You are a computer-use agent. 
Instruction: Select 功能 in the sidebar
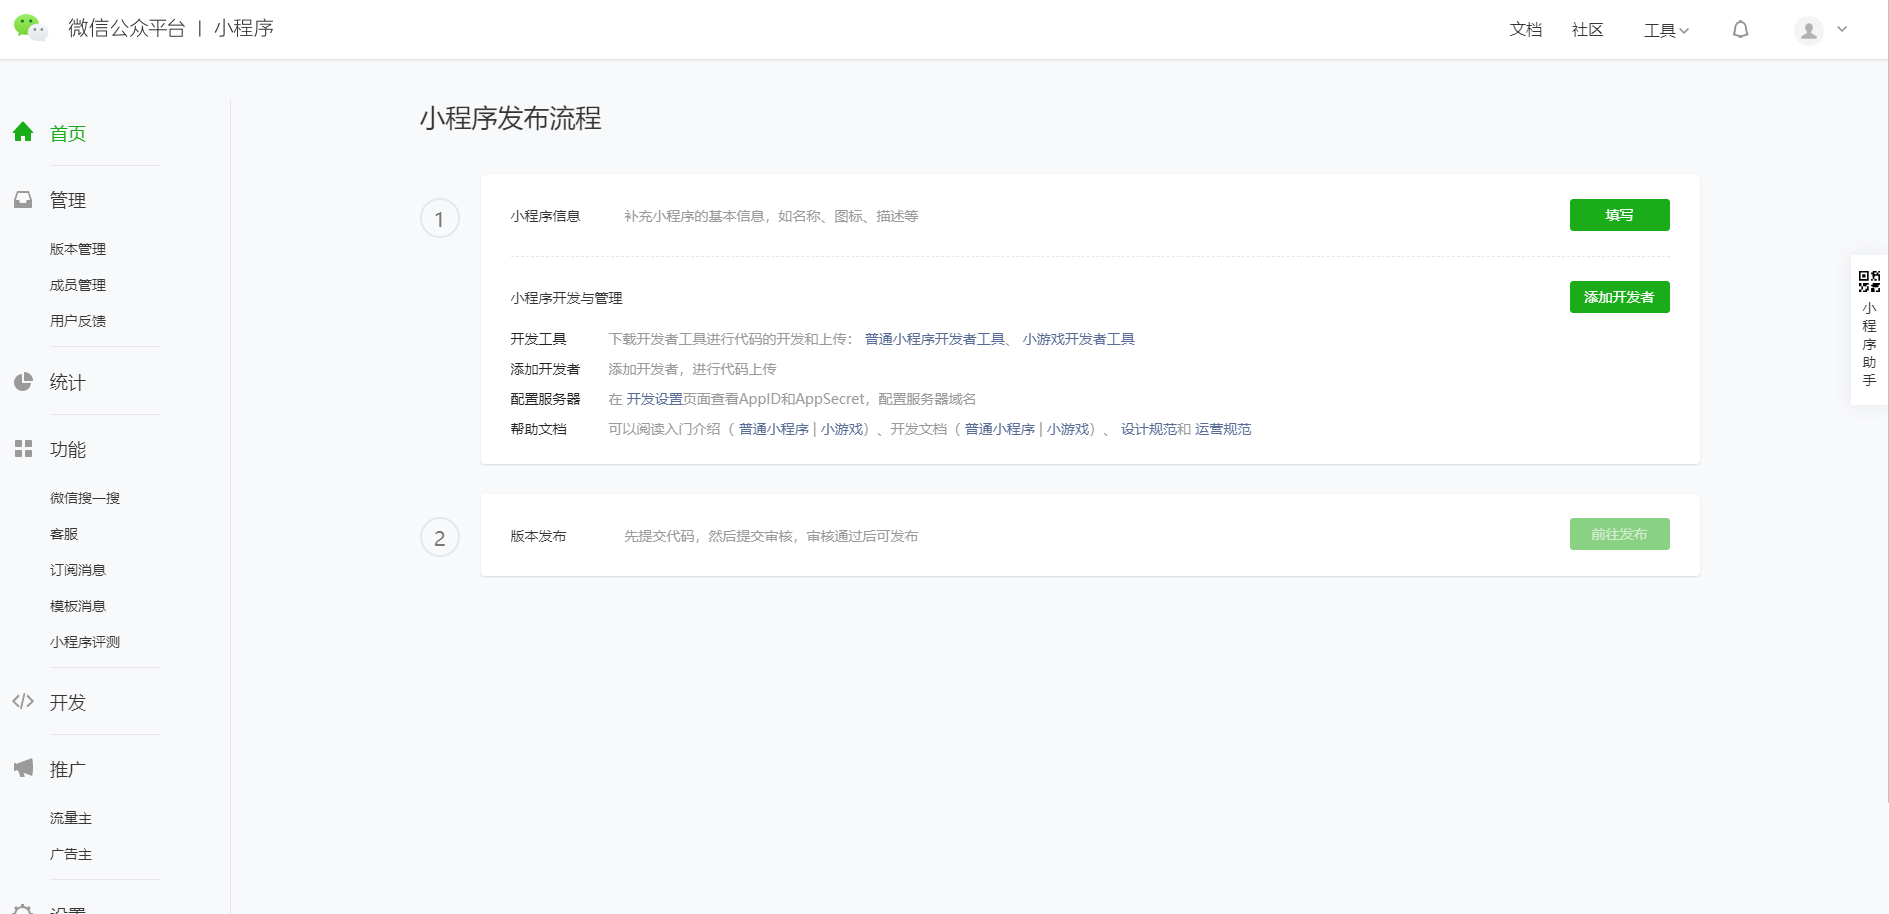68,449
